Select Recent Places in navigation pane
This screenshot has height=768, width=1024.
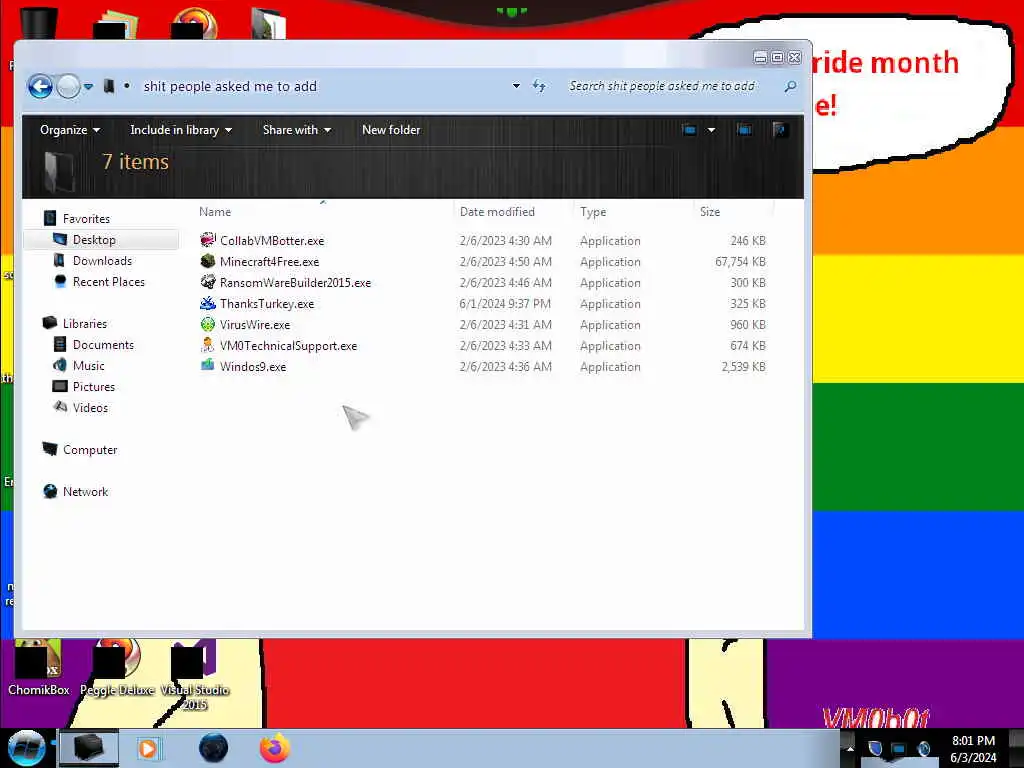(x=108, y=281)
